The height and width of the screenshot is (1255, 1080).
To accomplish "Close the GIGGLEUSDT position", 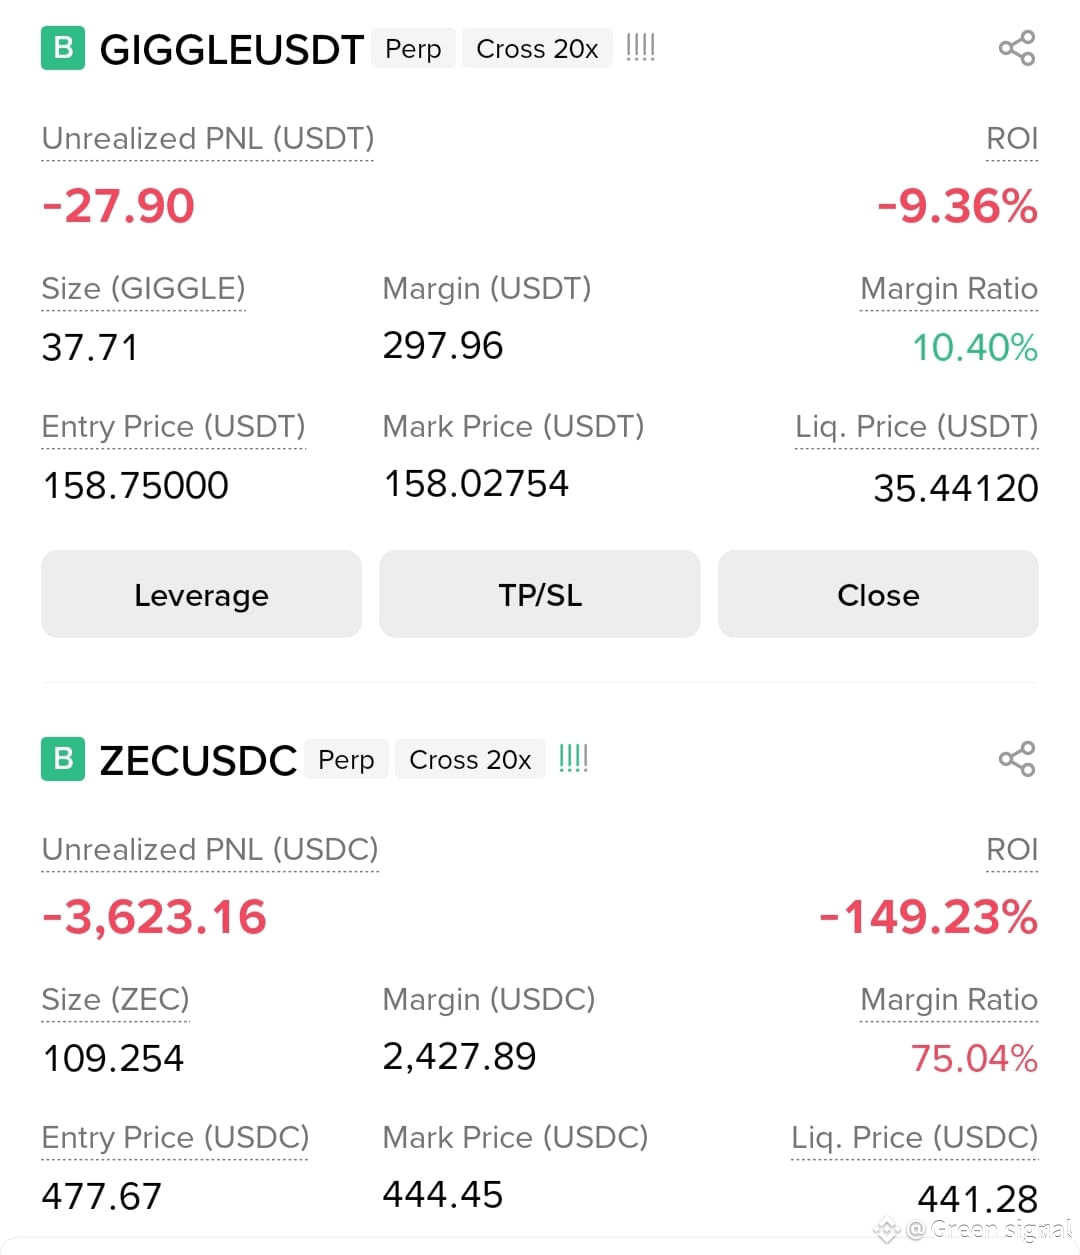I will click(878, 594).
